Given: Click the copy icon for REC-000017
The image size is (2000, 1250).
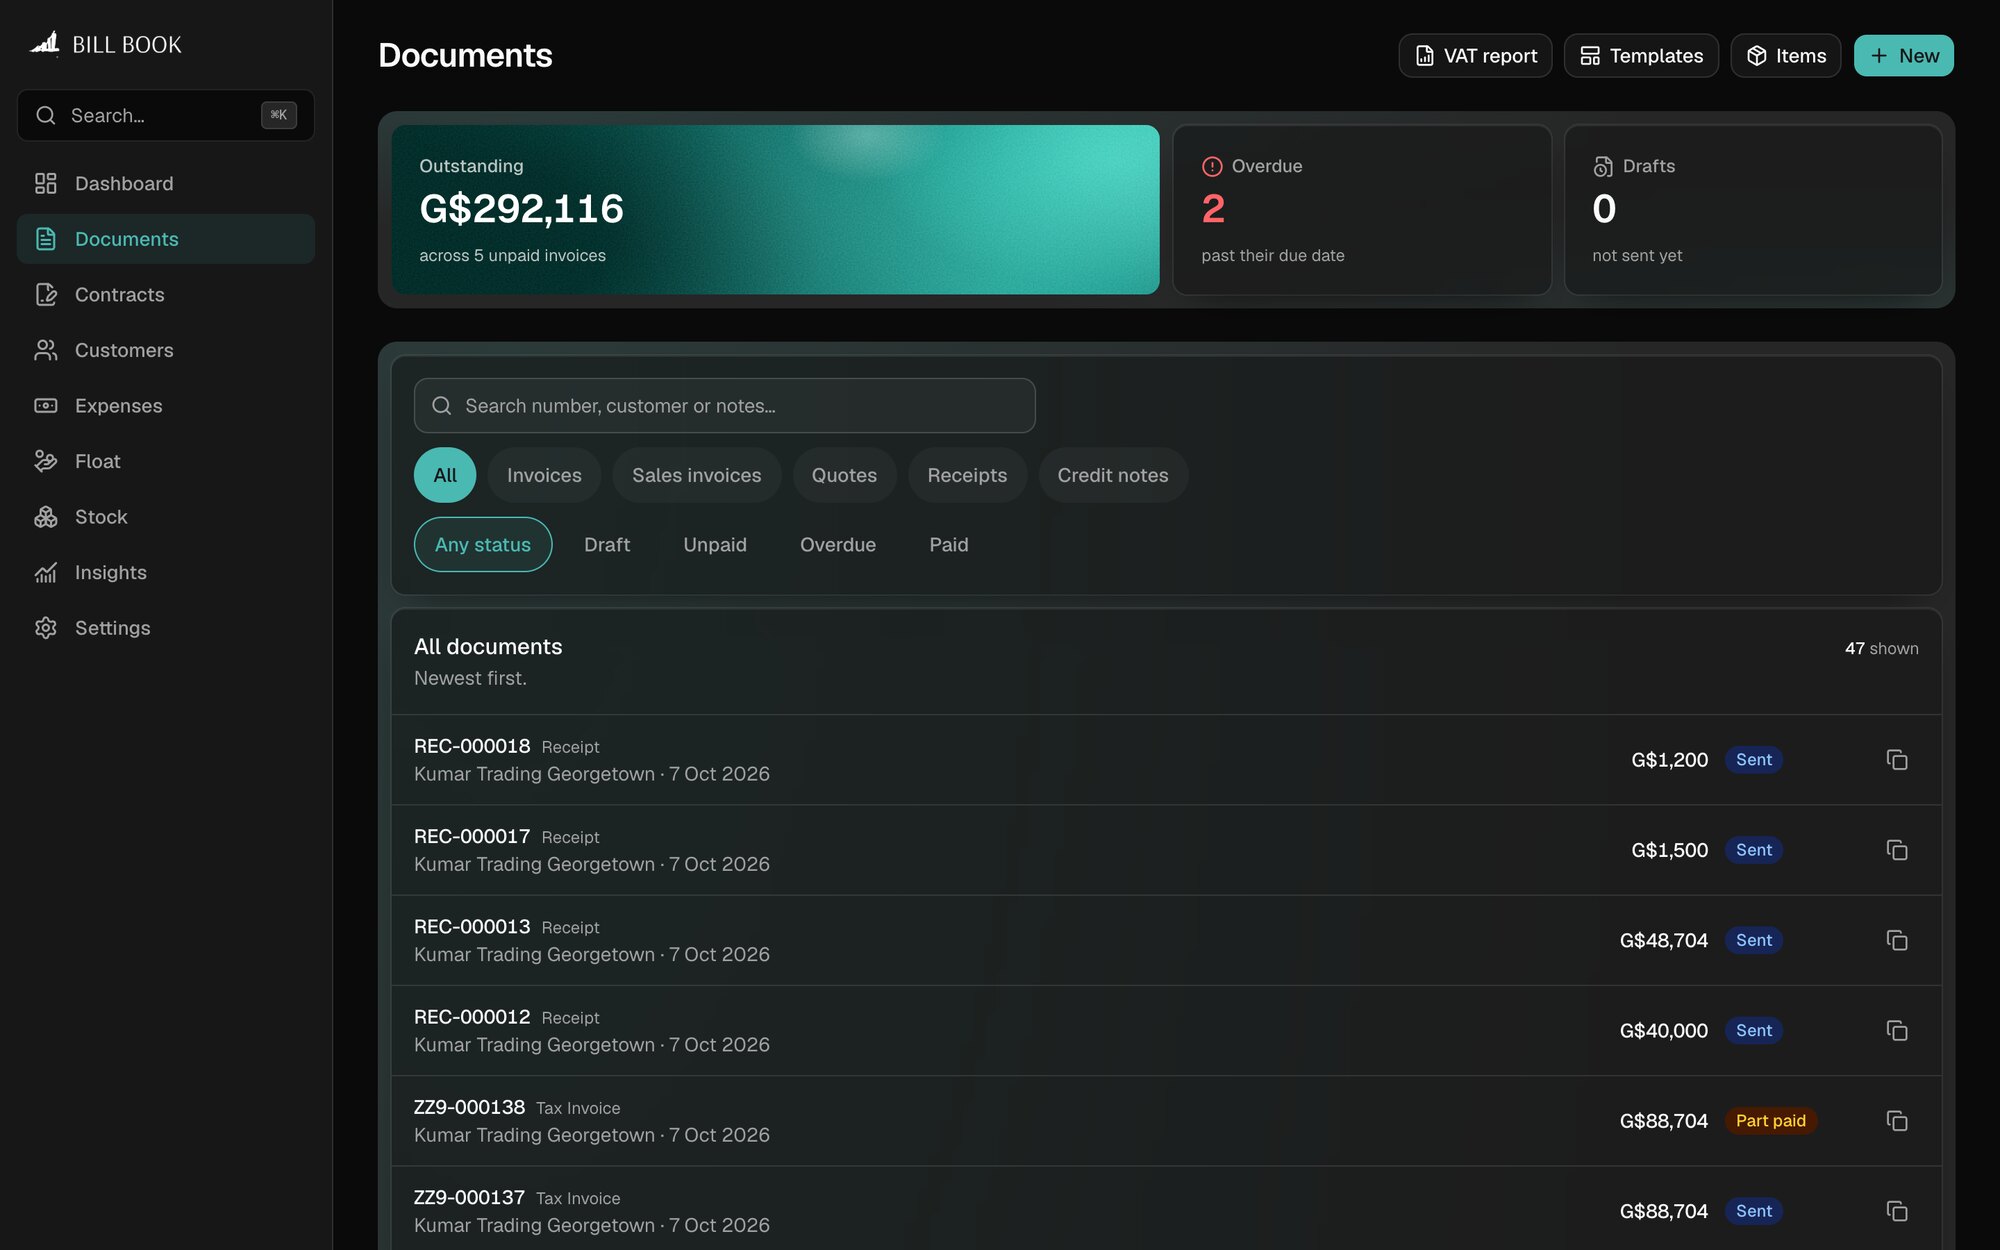Looking at the screenshot, I should click(x=1897, y=850).
